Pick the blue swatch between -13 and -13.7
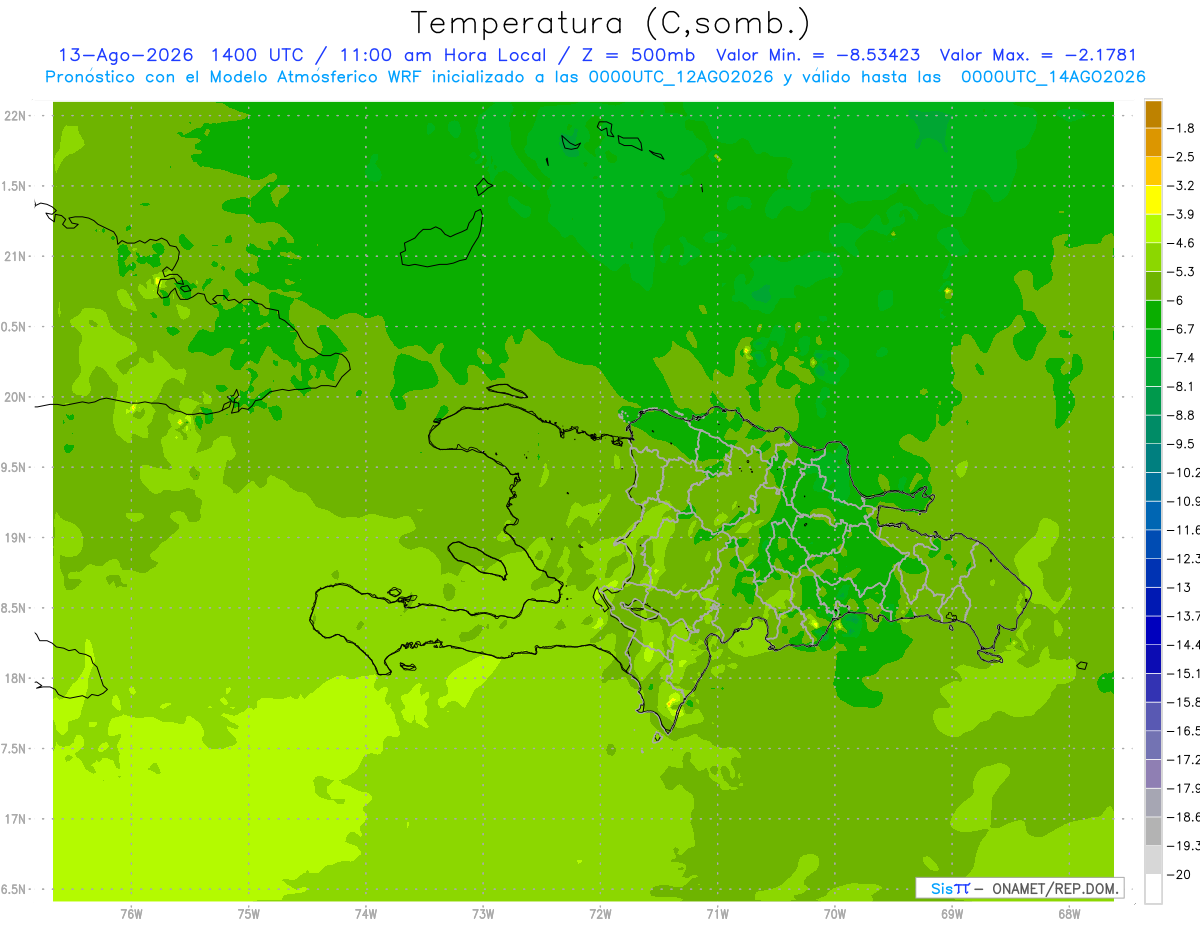The width and height of the screenshot is (1200, 927). point(1153,601)
